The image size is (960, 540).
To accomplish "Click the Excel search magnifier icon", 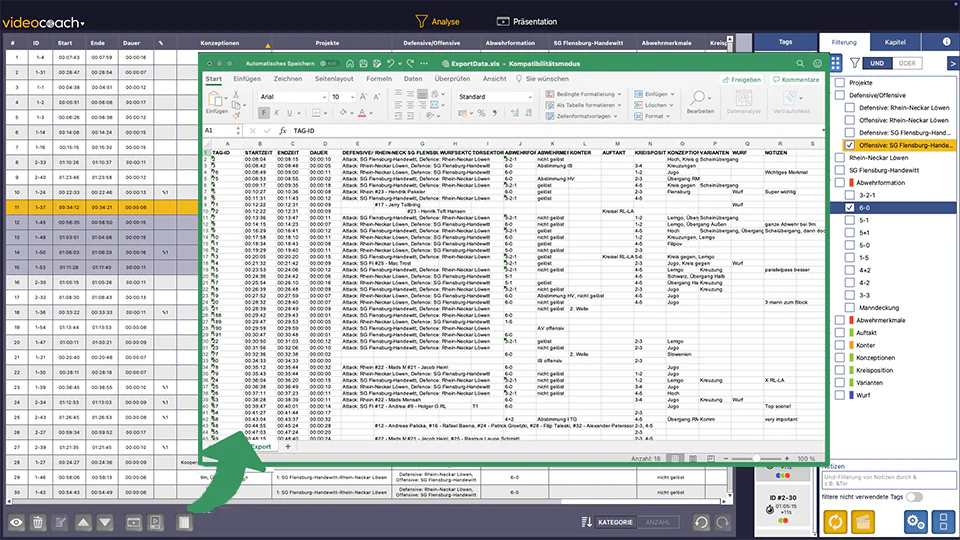I will 800,63.
